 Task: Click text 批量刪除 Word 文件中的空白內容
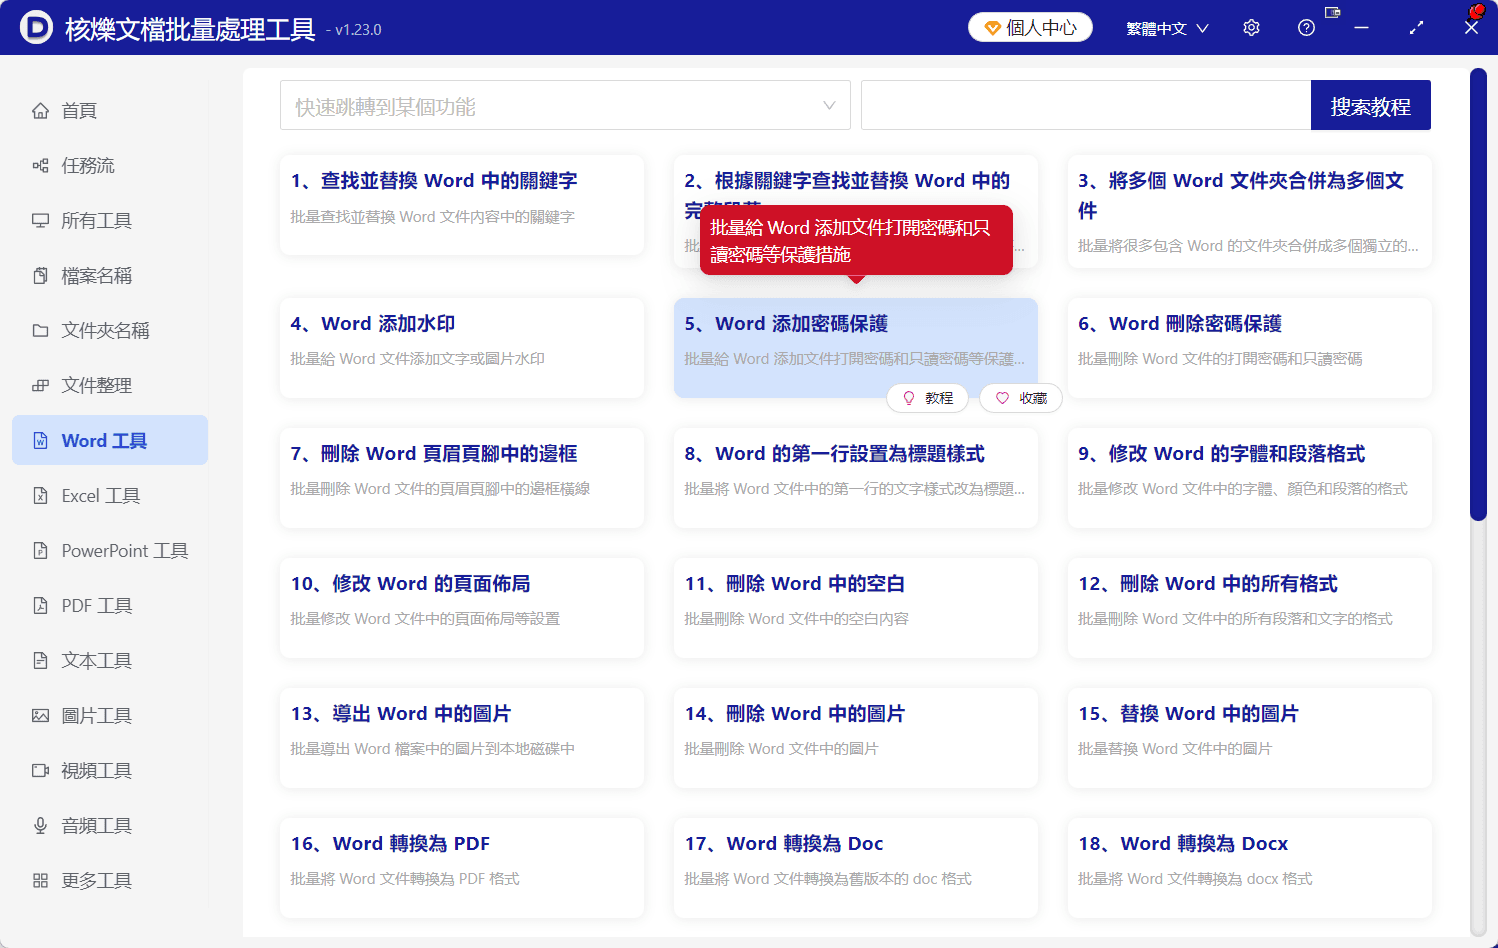pos(797,619)
